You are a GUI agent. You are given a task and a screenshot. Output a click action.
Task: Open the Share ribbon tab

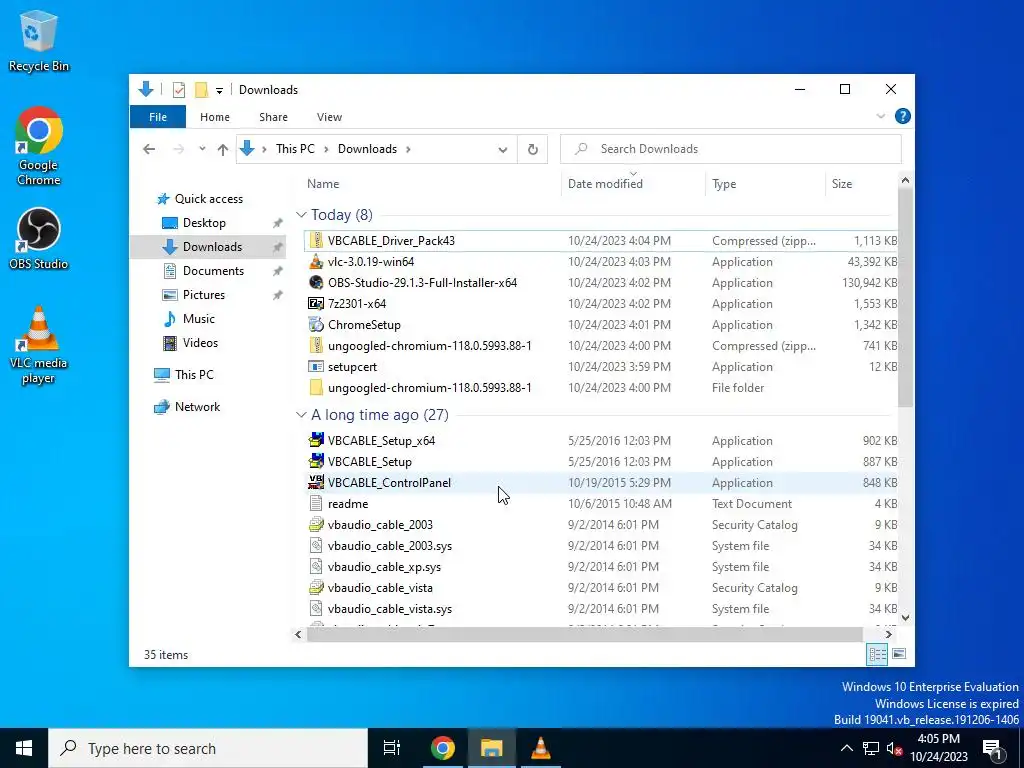(x=273, y=117)
